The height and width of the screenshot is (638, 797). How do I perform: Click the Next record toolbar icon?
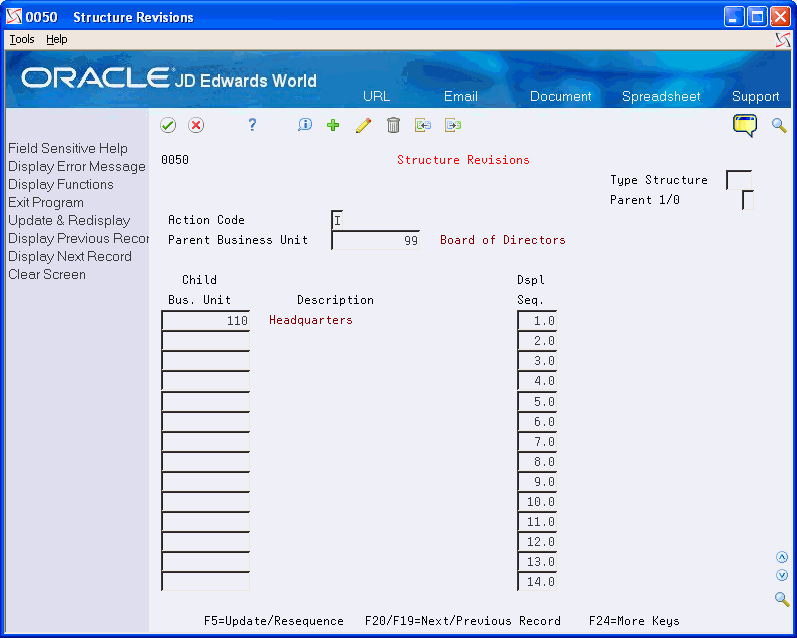[x=452, y=125]
